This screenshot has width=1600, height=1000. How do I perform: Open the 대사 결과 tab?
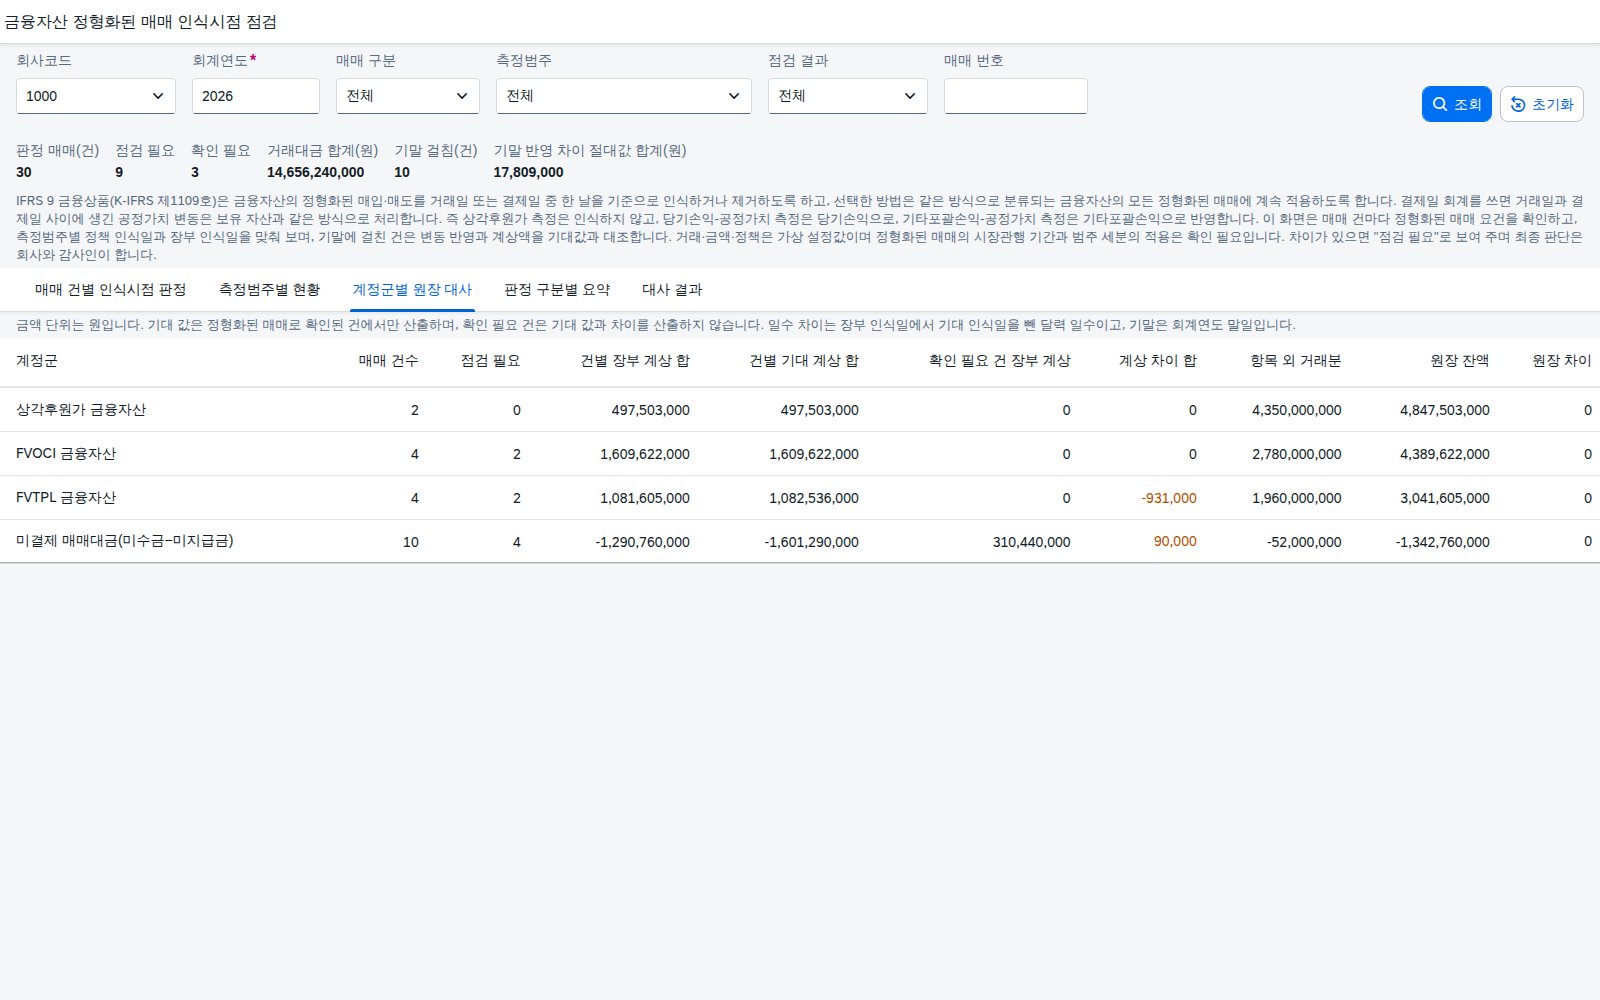(x=672, y=290)
